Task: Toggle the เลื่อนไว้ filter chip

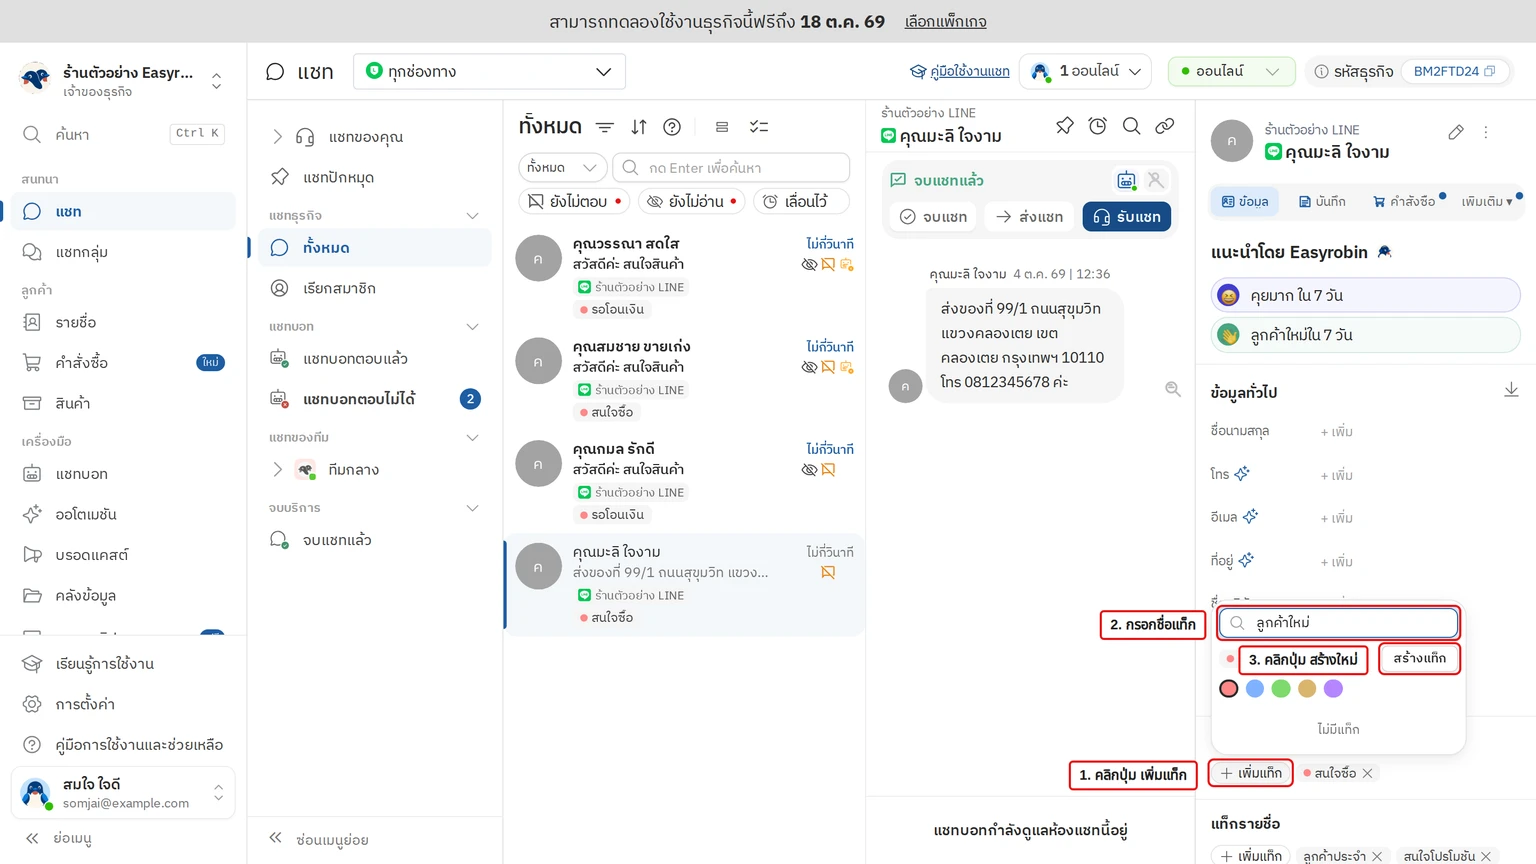Action: pos(801,201)
